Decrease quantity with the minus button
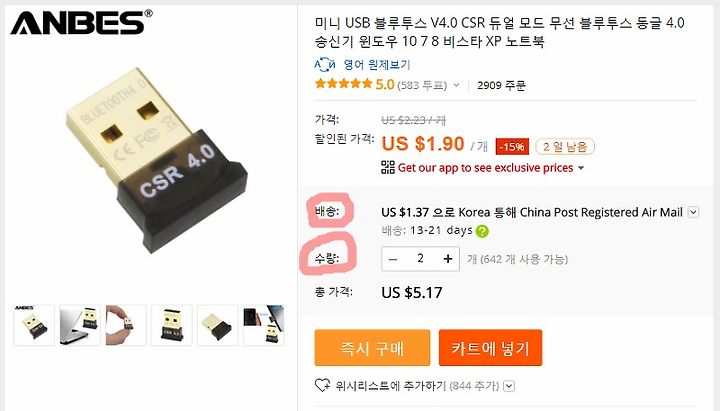720x411 pixels. point(393,259)
